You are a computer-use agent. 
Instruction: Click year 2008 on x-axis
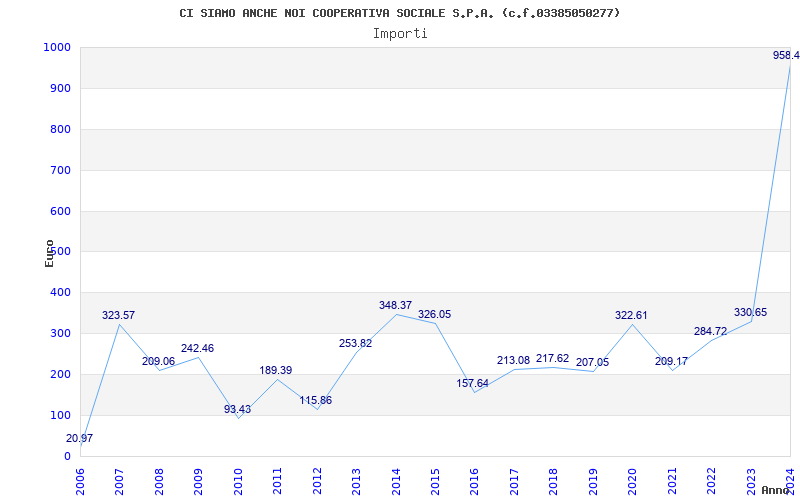pos(159,482)
